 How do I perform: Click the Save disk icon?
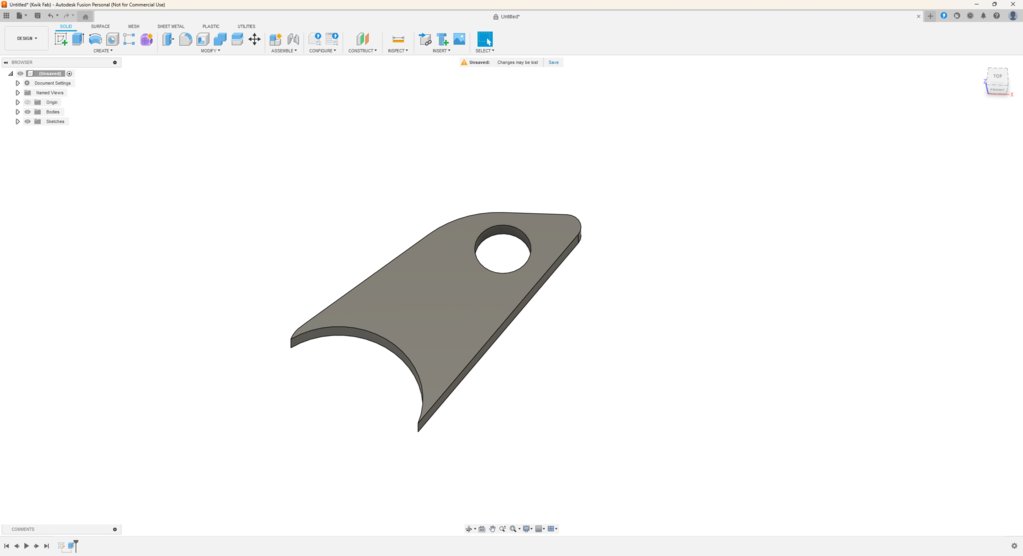coord(37,16)
